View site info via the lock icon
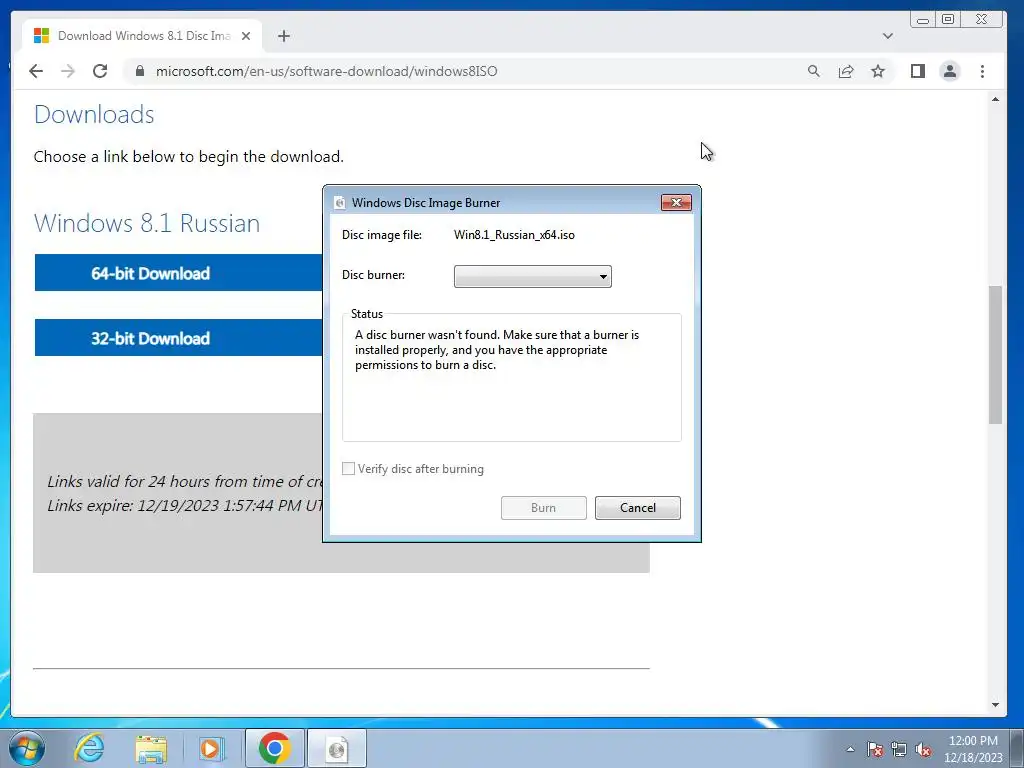 pos(140,71)
